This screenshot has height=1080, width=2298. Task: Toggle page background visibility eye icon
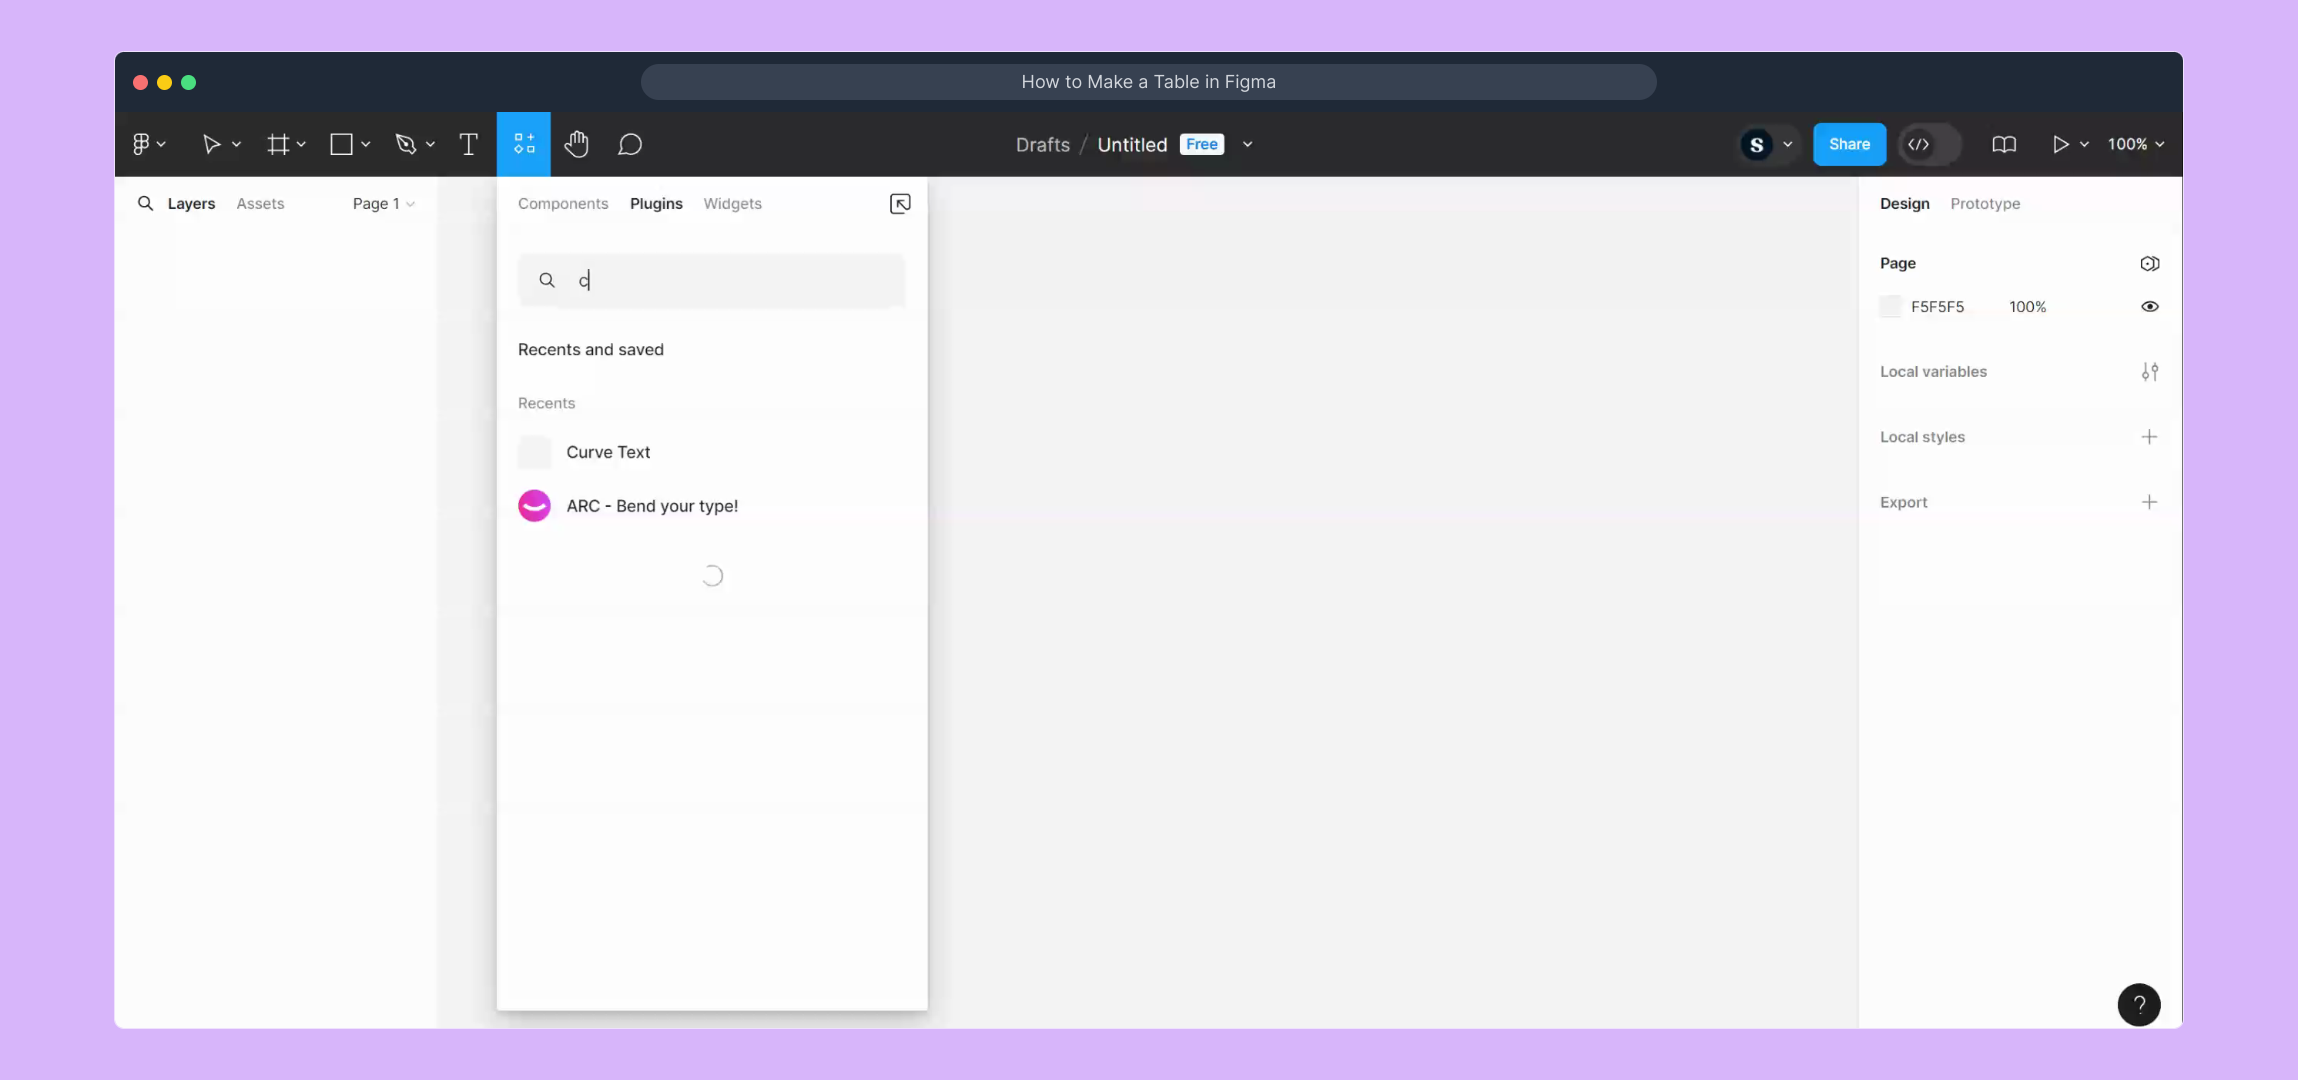pyautogui.click(x=2149, y=307)
